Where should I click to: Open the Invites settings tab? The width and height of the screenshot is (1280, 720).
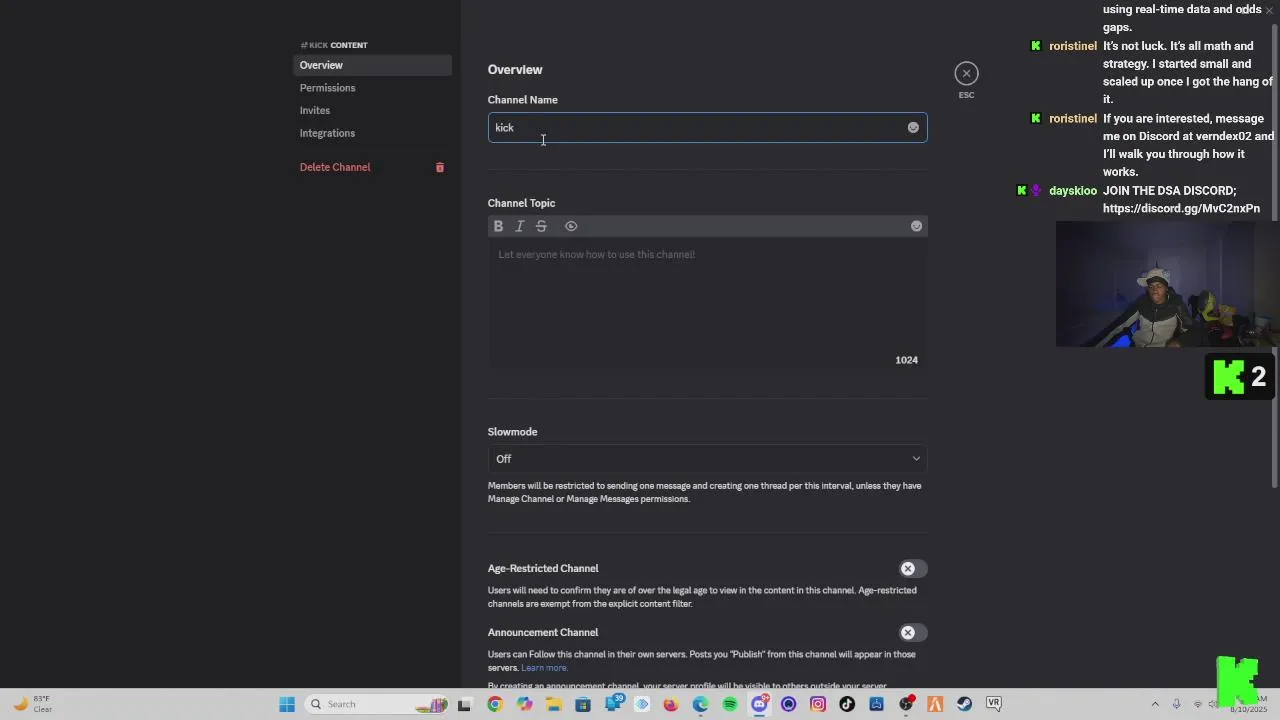click(x=372, y=110)
